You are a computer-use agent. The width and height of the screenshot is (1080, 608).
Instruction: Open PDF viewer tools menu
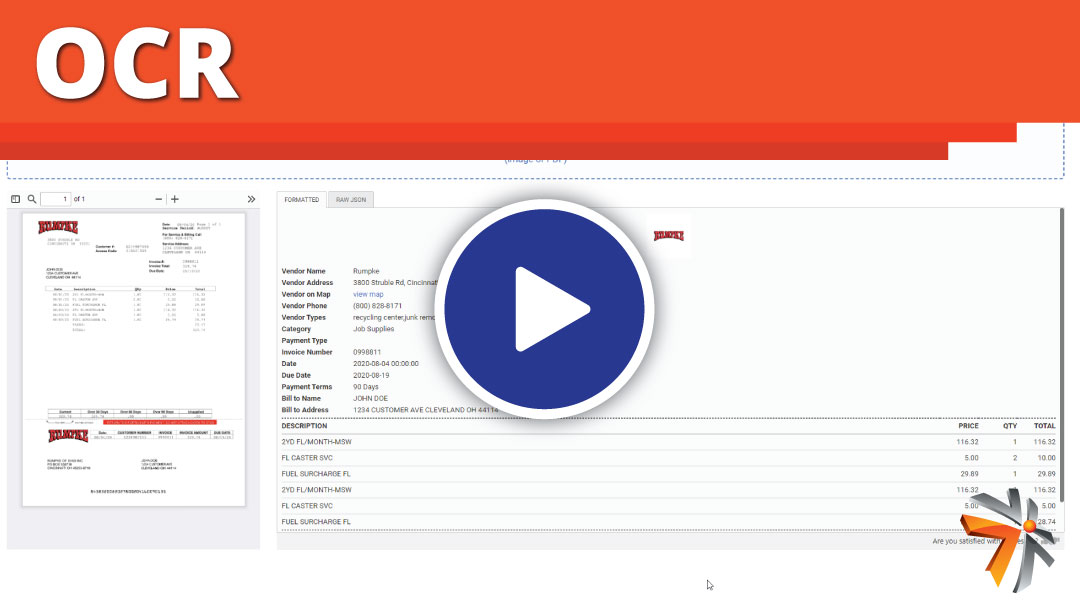coord(251,199)
